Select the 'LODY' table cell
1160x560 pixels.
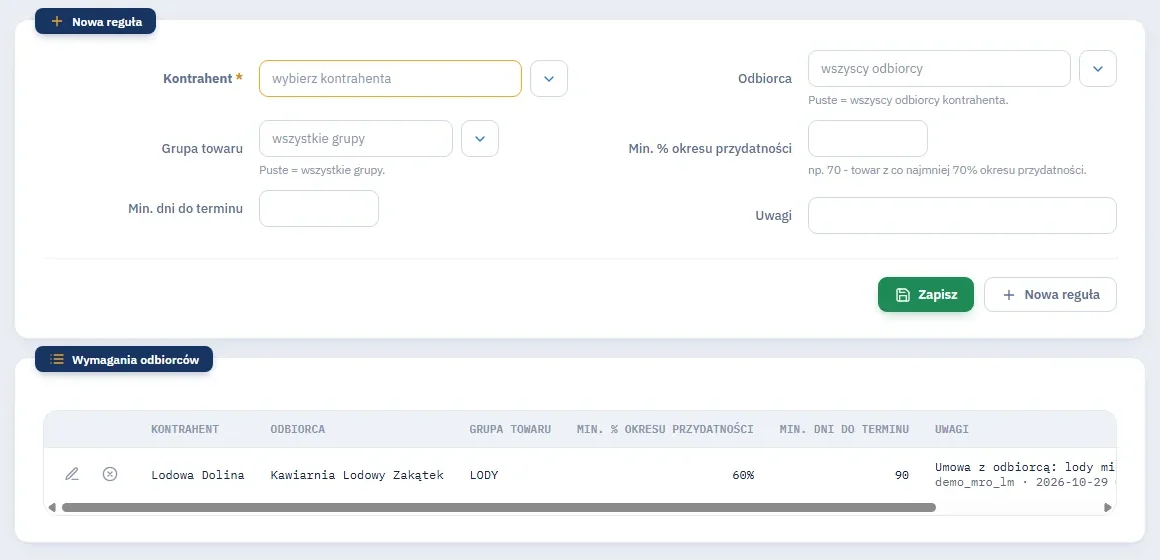tap(484, 475)
